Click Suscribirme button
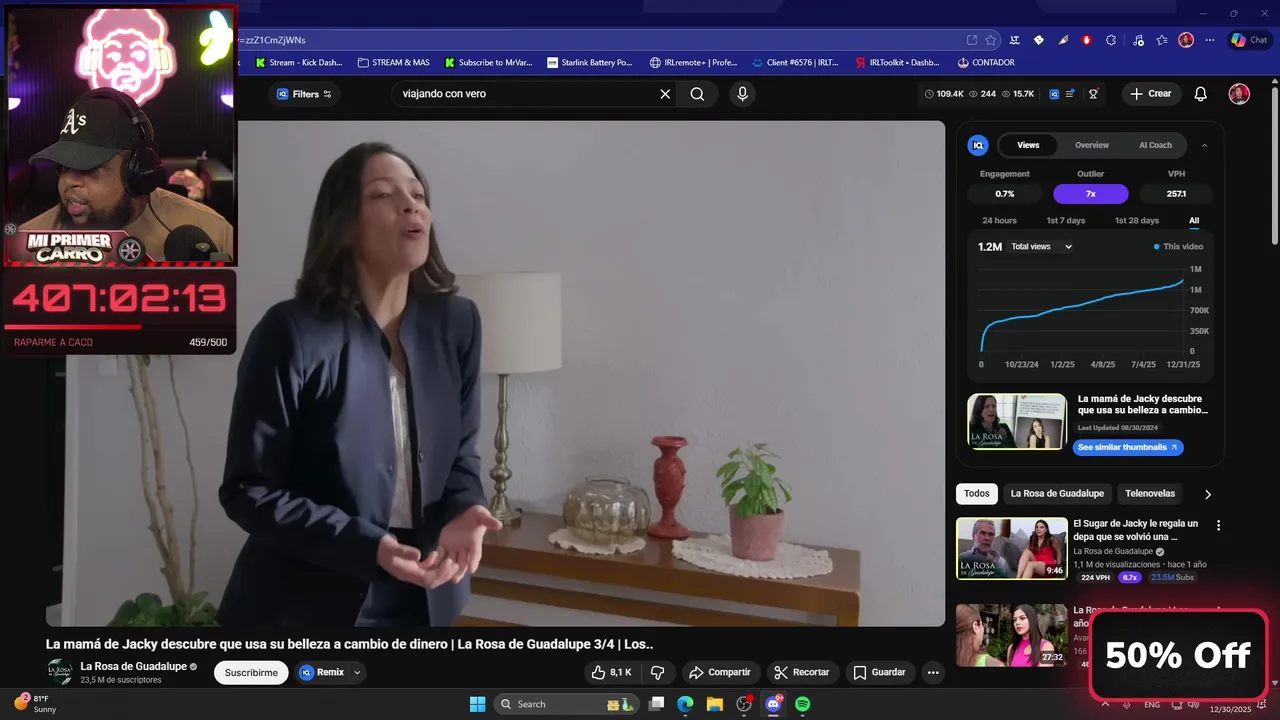 pyautogui.click(x=251, y=673)
